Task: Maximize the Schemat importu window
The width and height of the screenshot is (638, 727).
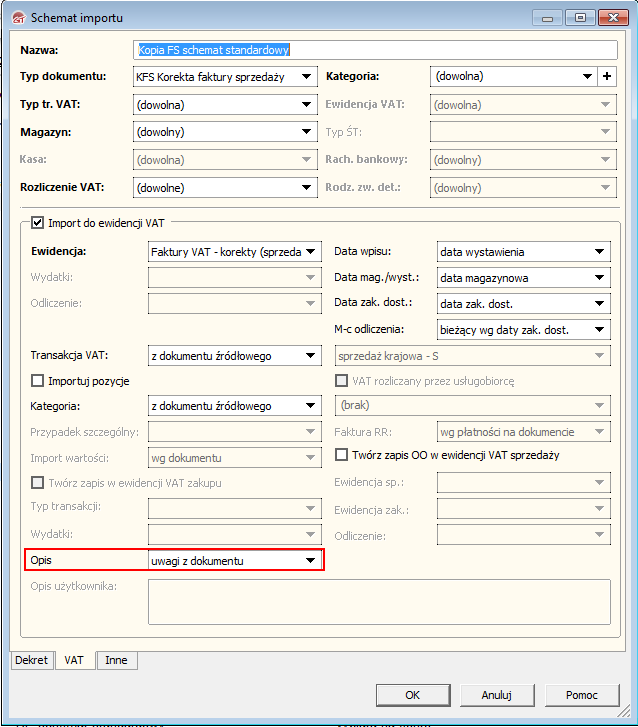Action: coord(579,17)
